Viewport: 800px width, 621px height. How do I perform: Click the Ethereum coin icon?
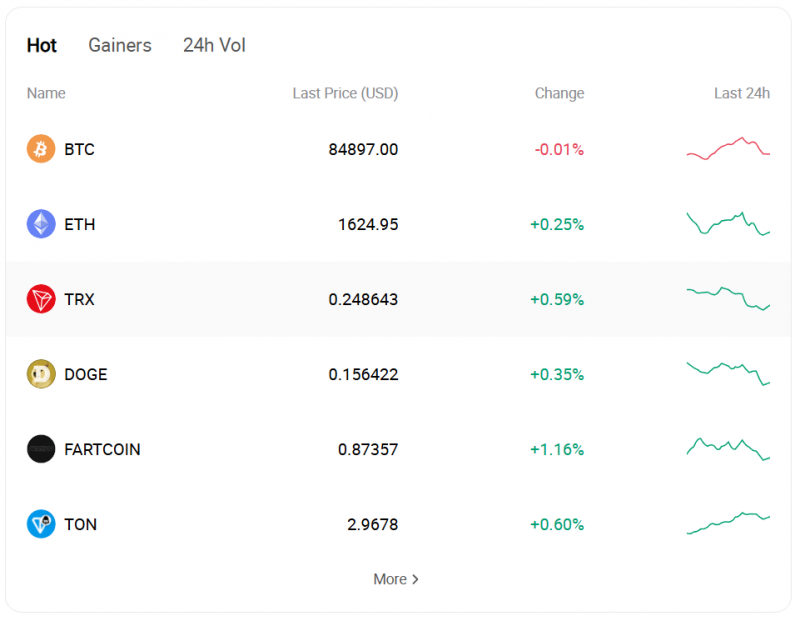click(x=41, y=224)
